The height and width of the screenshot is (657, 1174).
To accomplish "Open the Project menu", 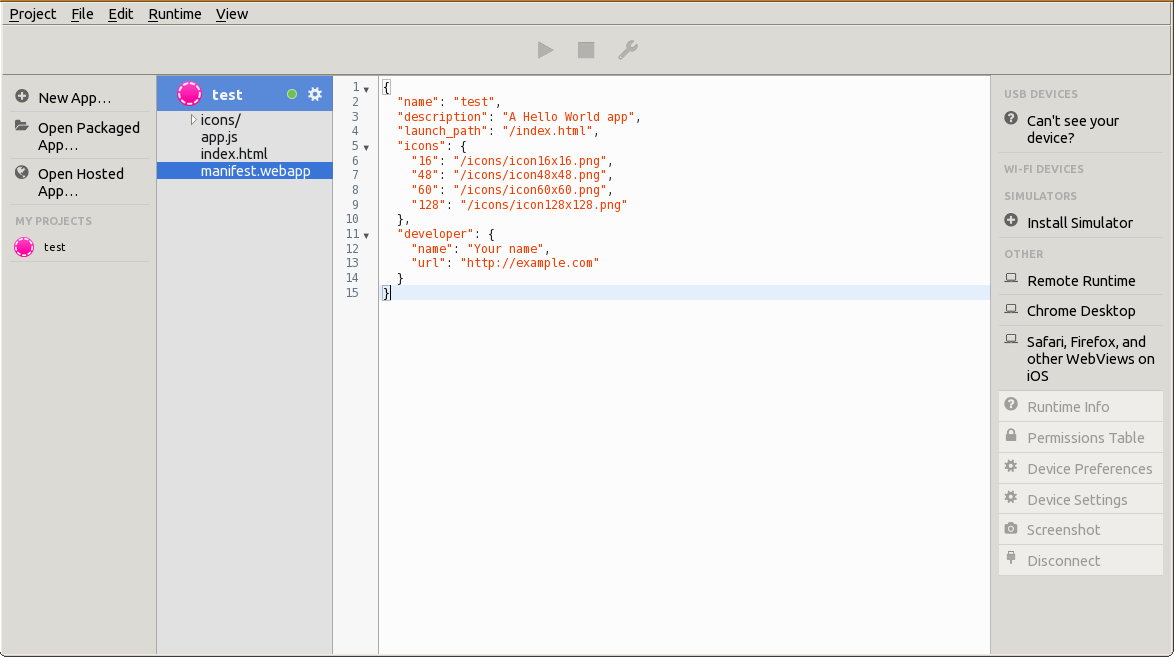I will point(33,14).
